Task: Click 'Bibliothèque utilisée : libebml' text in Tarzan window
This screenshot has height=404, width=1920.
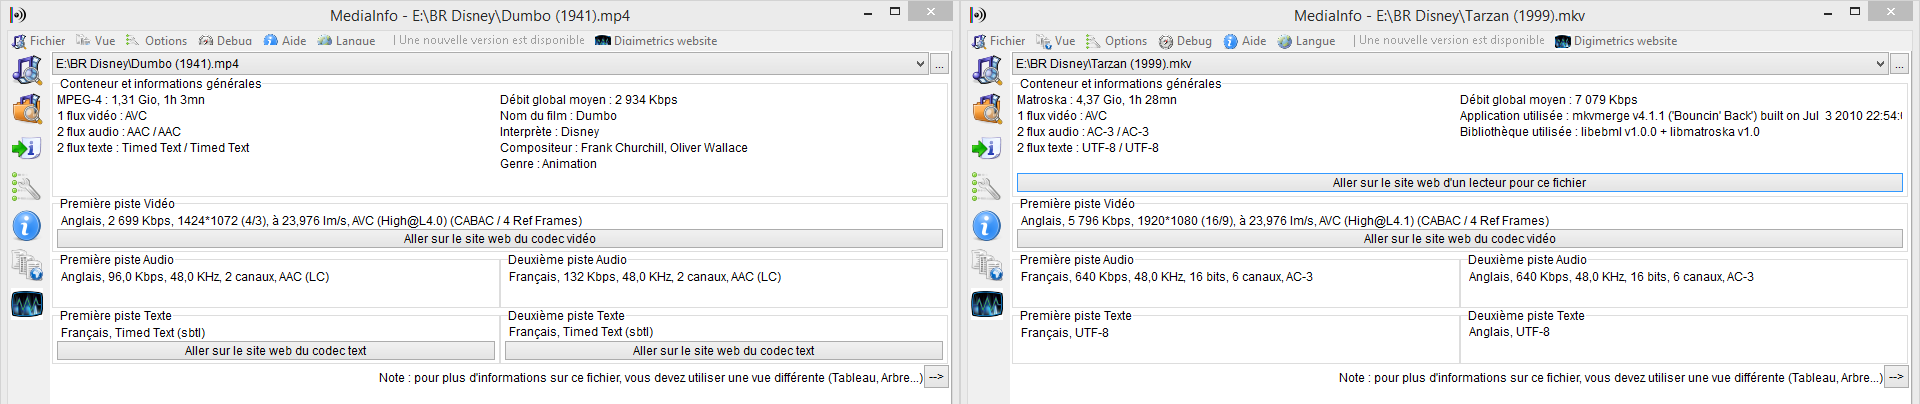Action: pos(1610,132)
